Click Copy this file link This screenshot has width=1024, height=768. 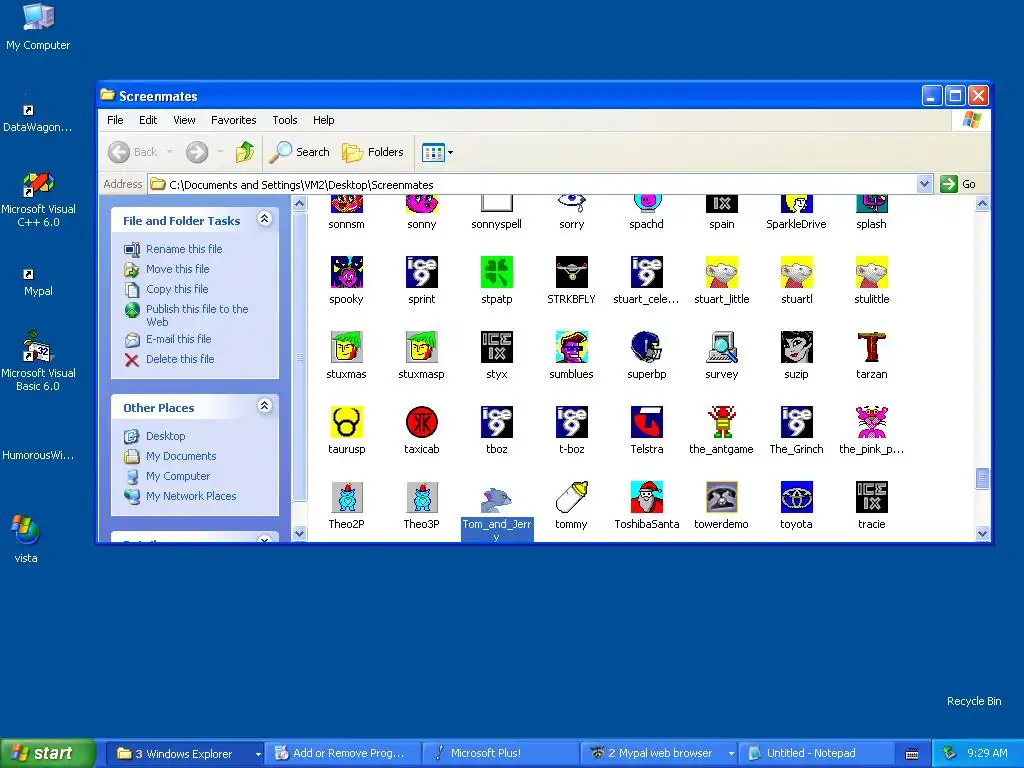(177, 289)
